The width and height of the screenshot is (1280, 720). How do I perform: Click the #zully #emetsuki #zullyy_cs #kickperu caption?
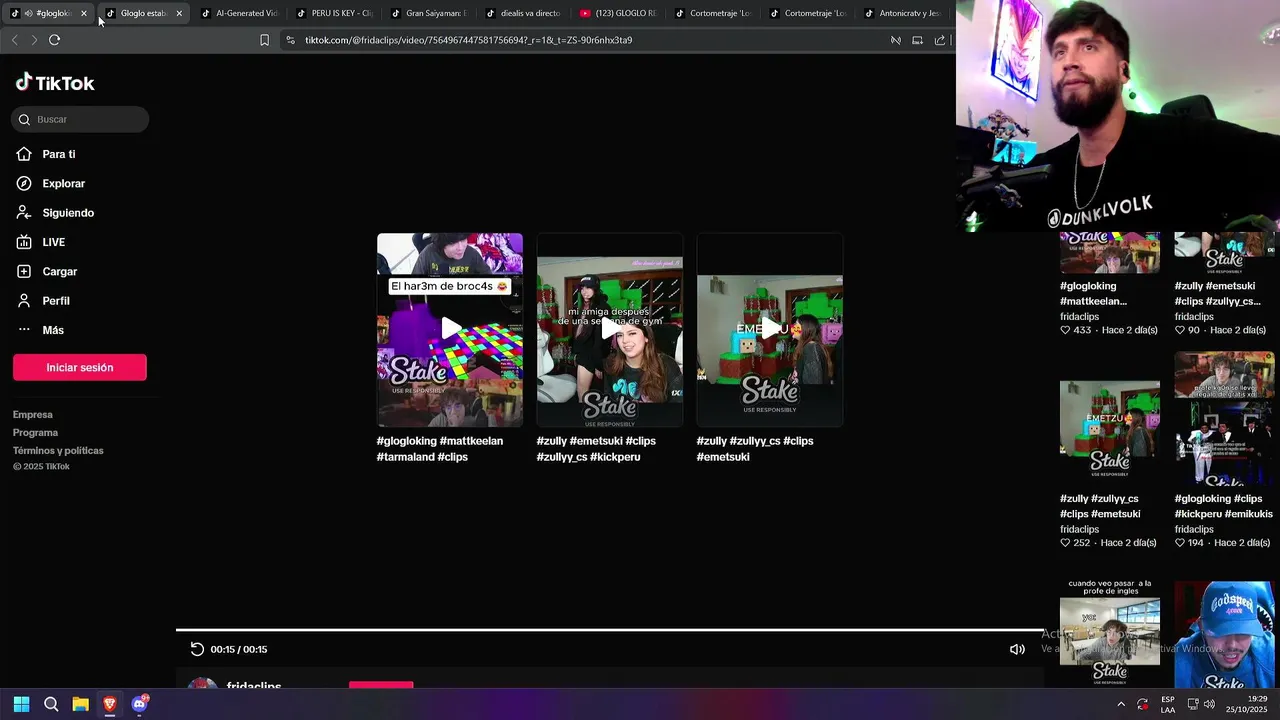coord(596,449)
